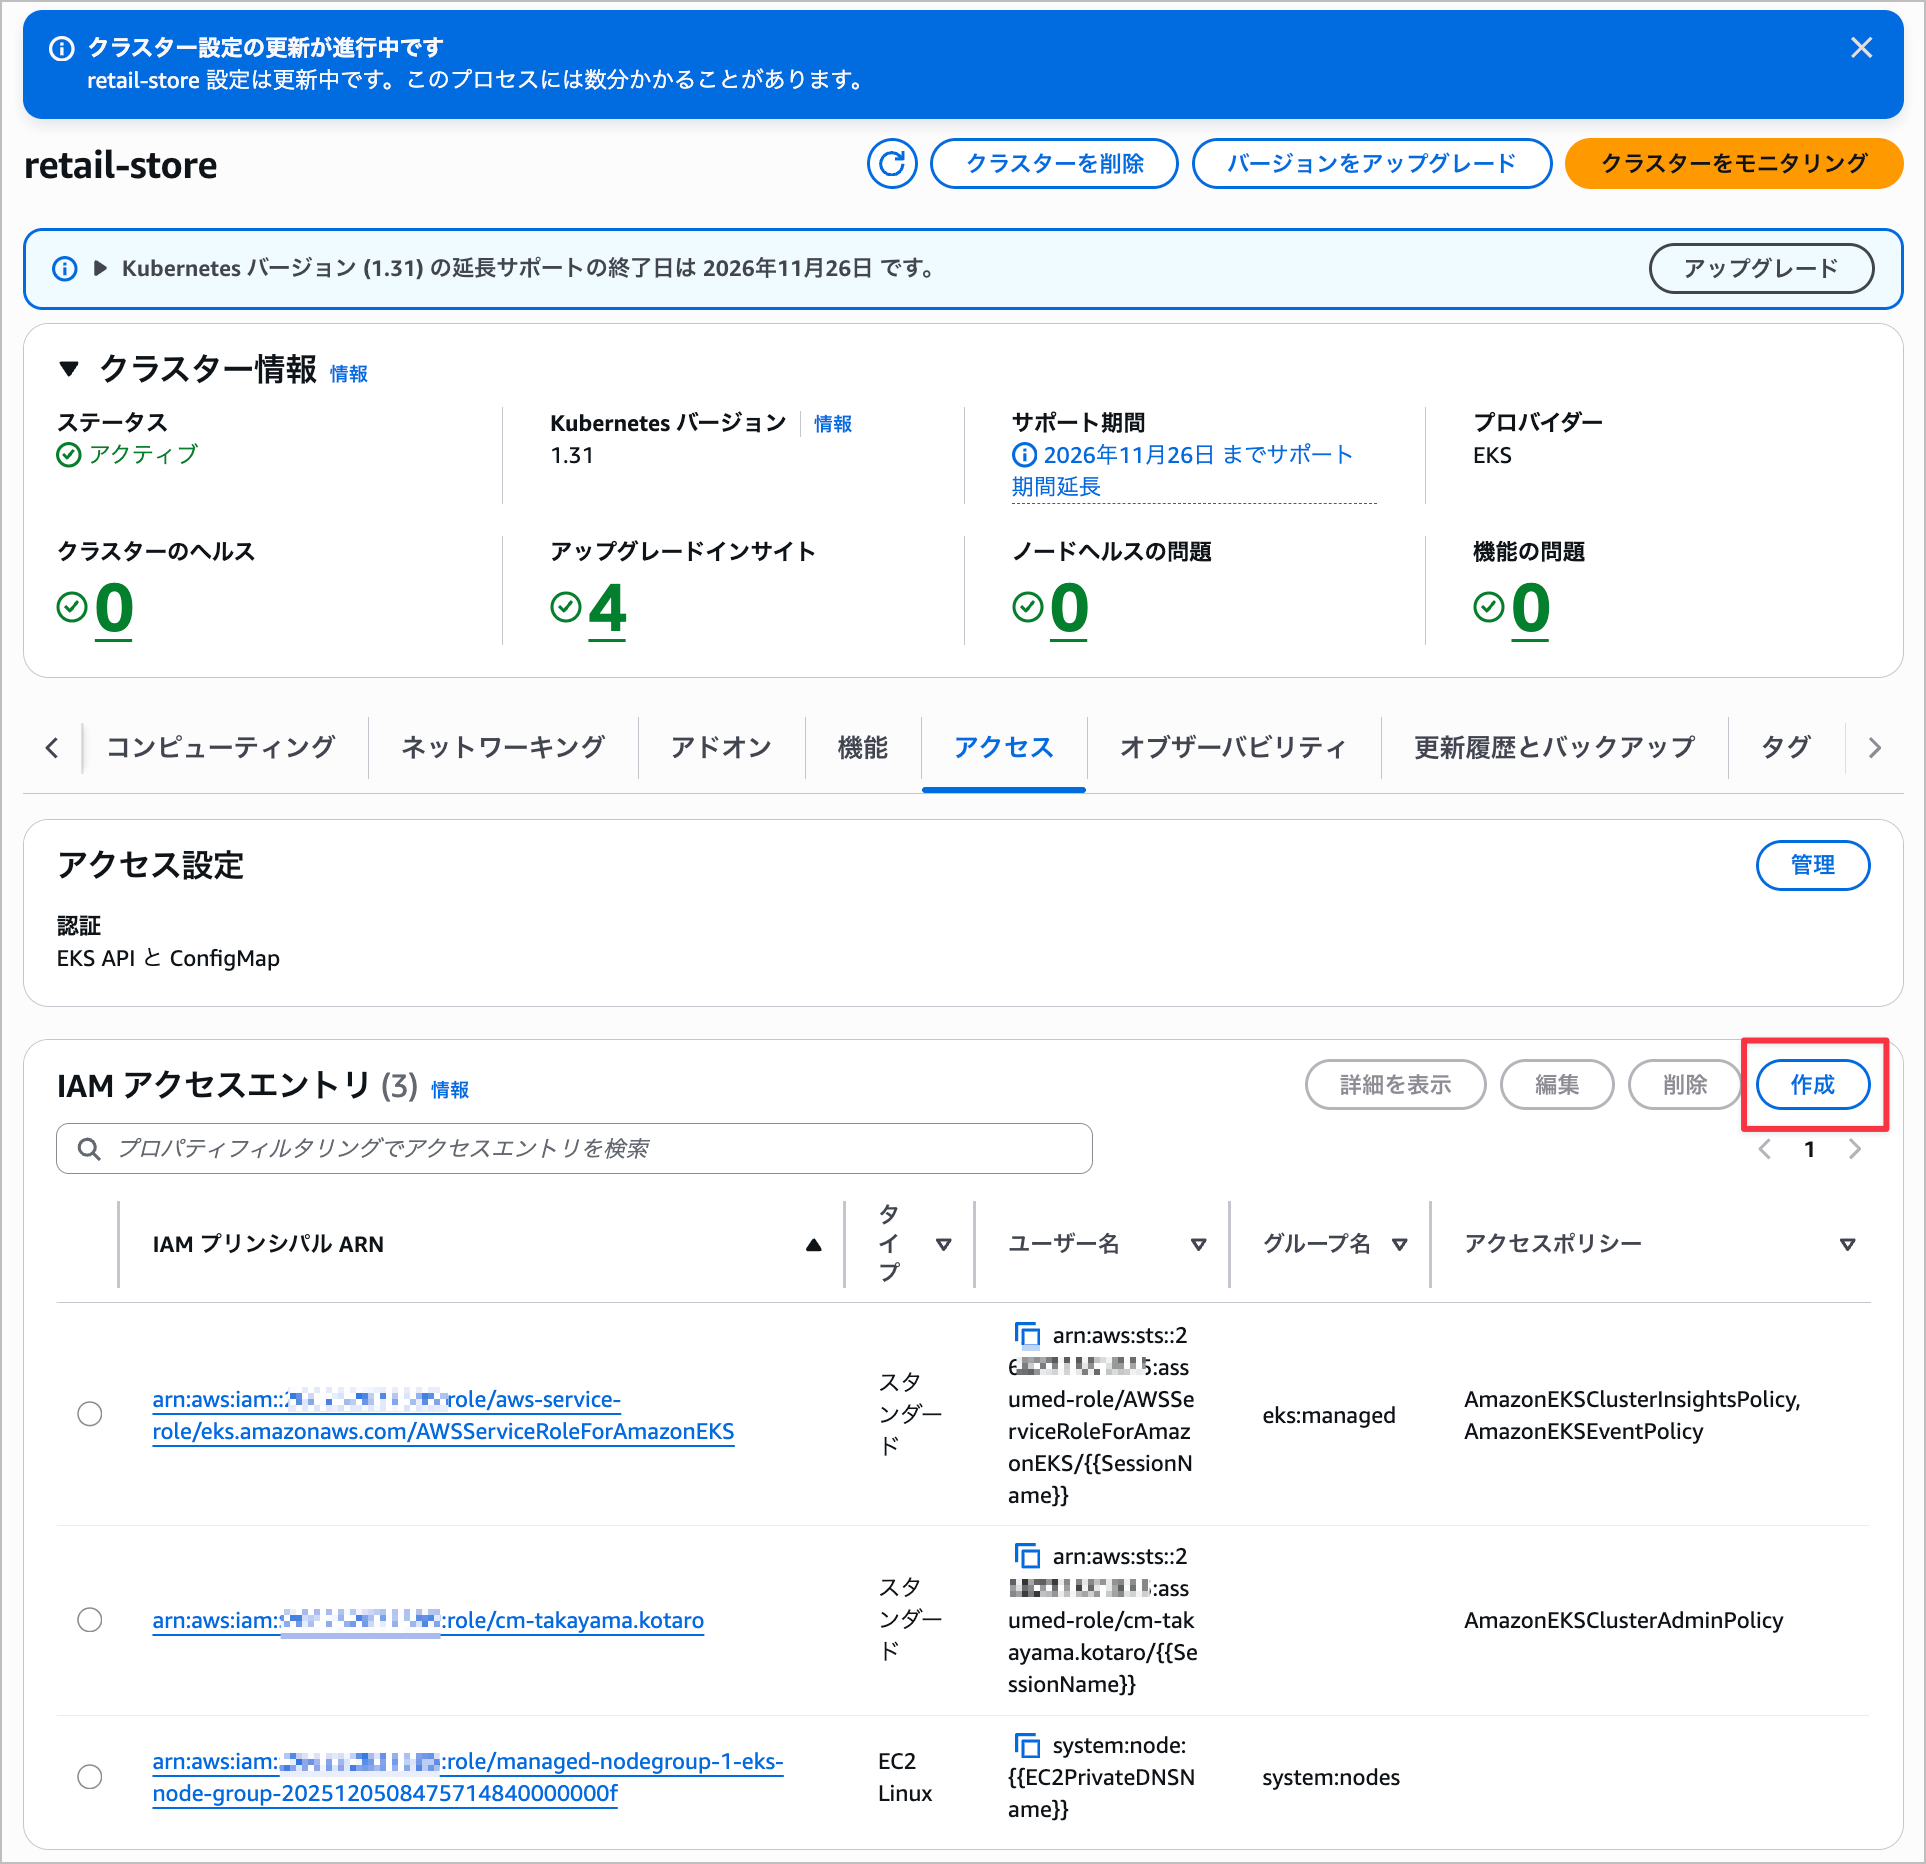Dismiss the blue update notification banner
Screen dimensions: 1926x1864
pos(1860,48)
